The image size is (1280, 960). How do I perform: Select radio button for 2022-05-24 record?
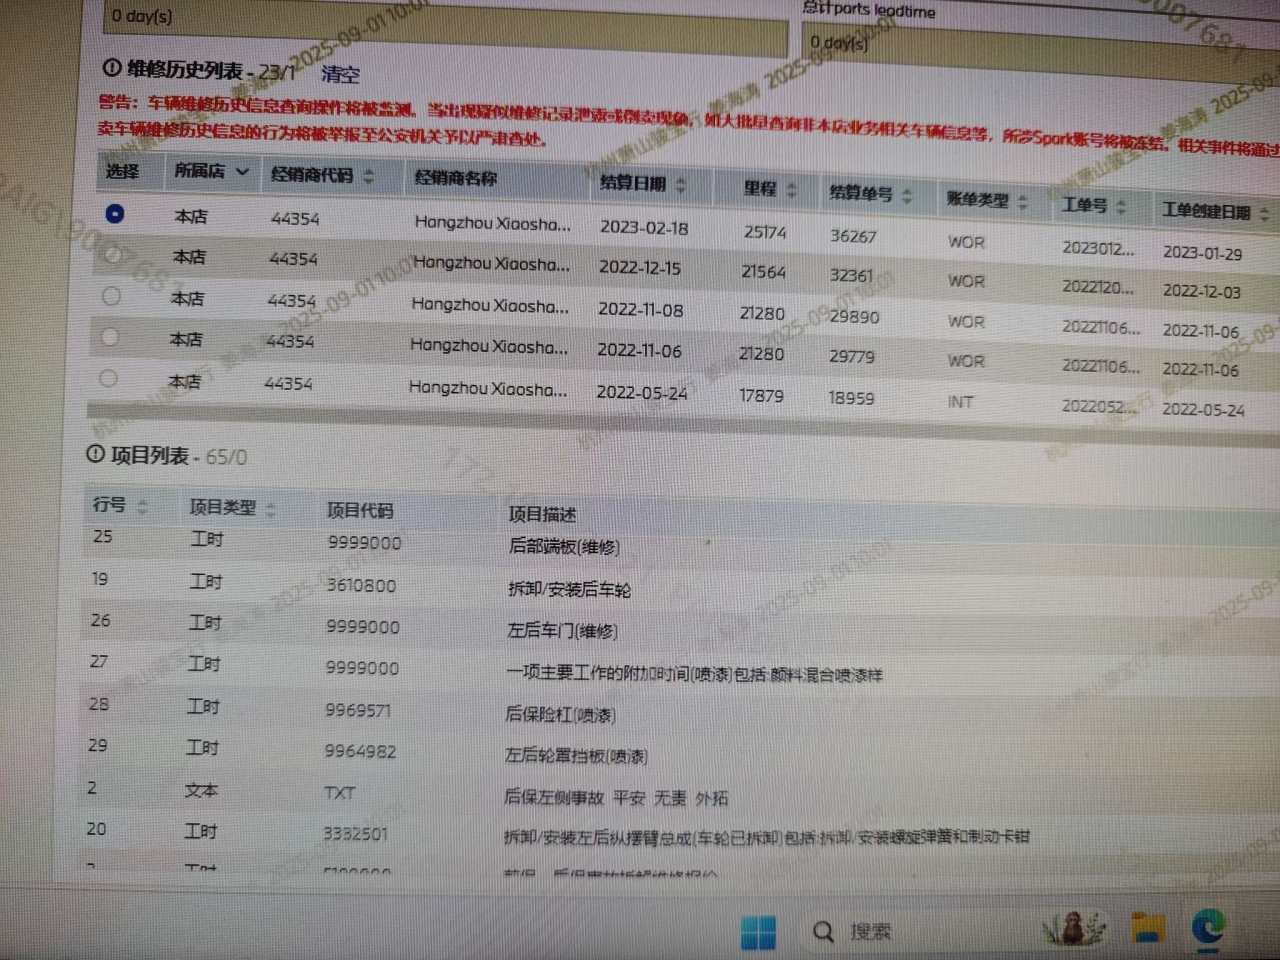(x=108, y=378)
